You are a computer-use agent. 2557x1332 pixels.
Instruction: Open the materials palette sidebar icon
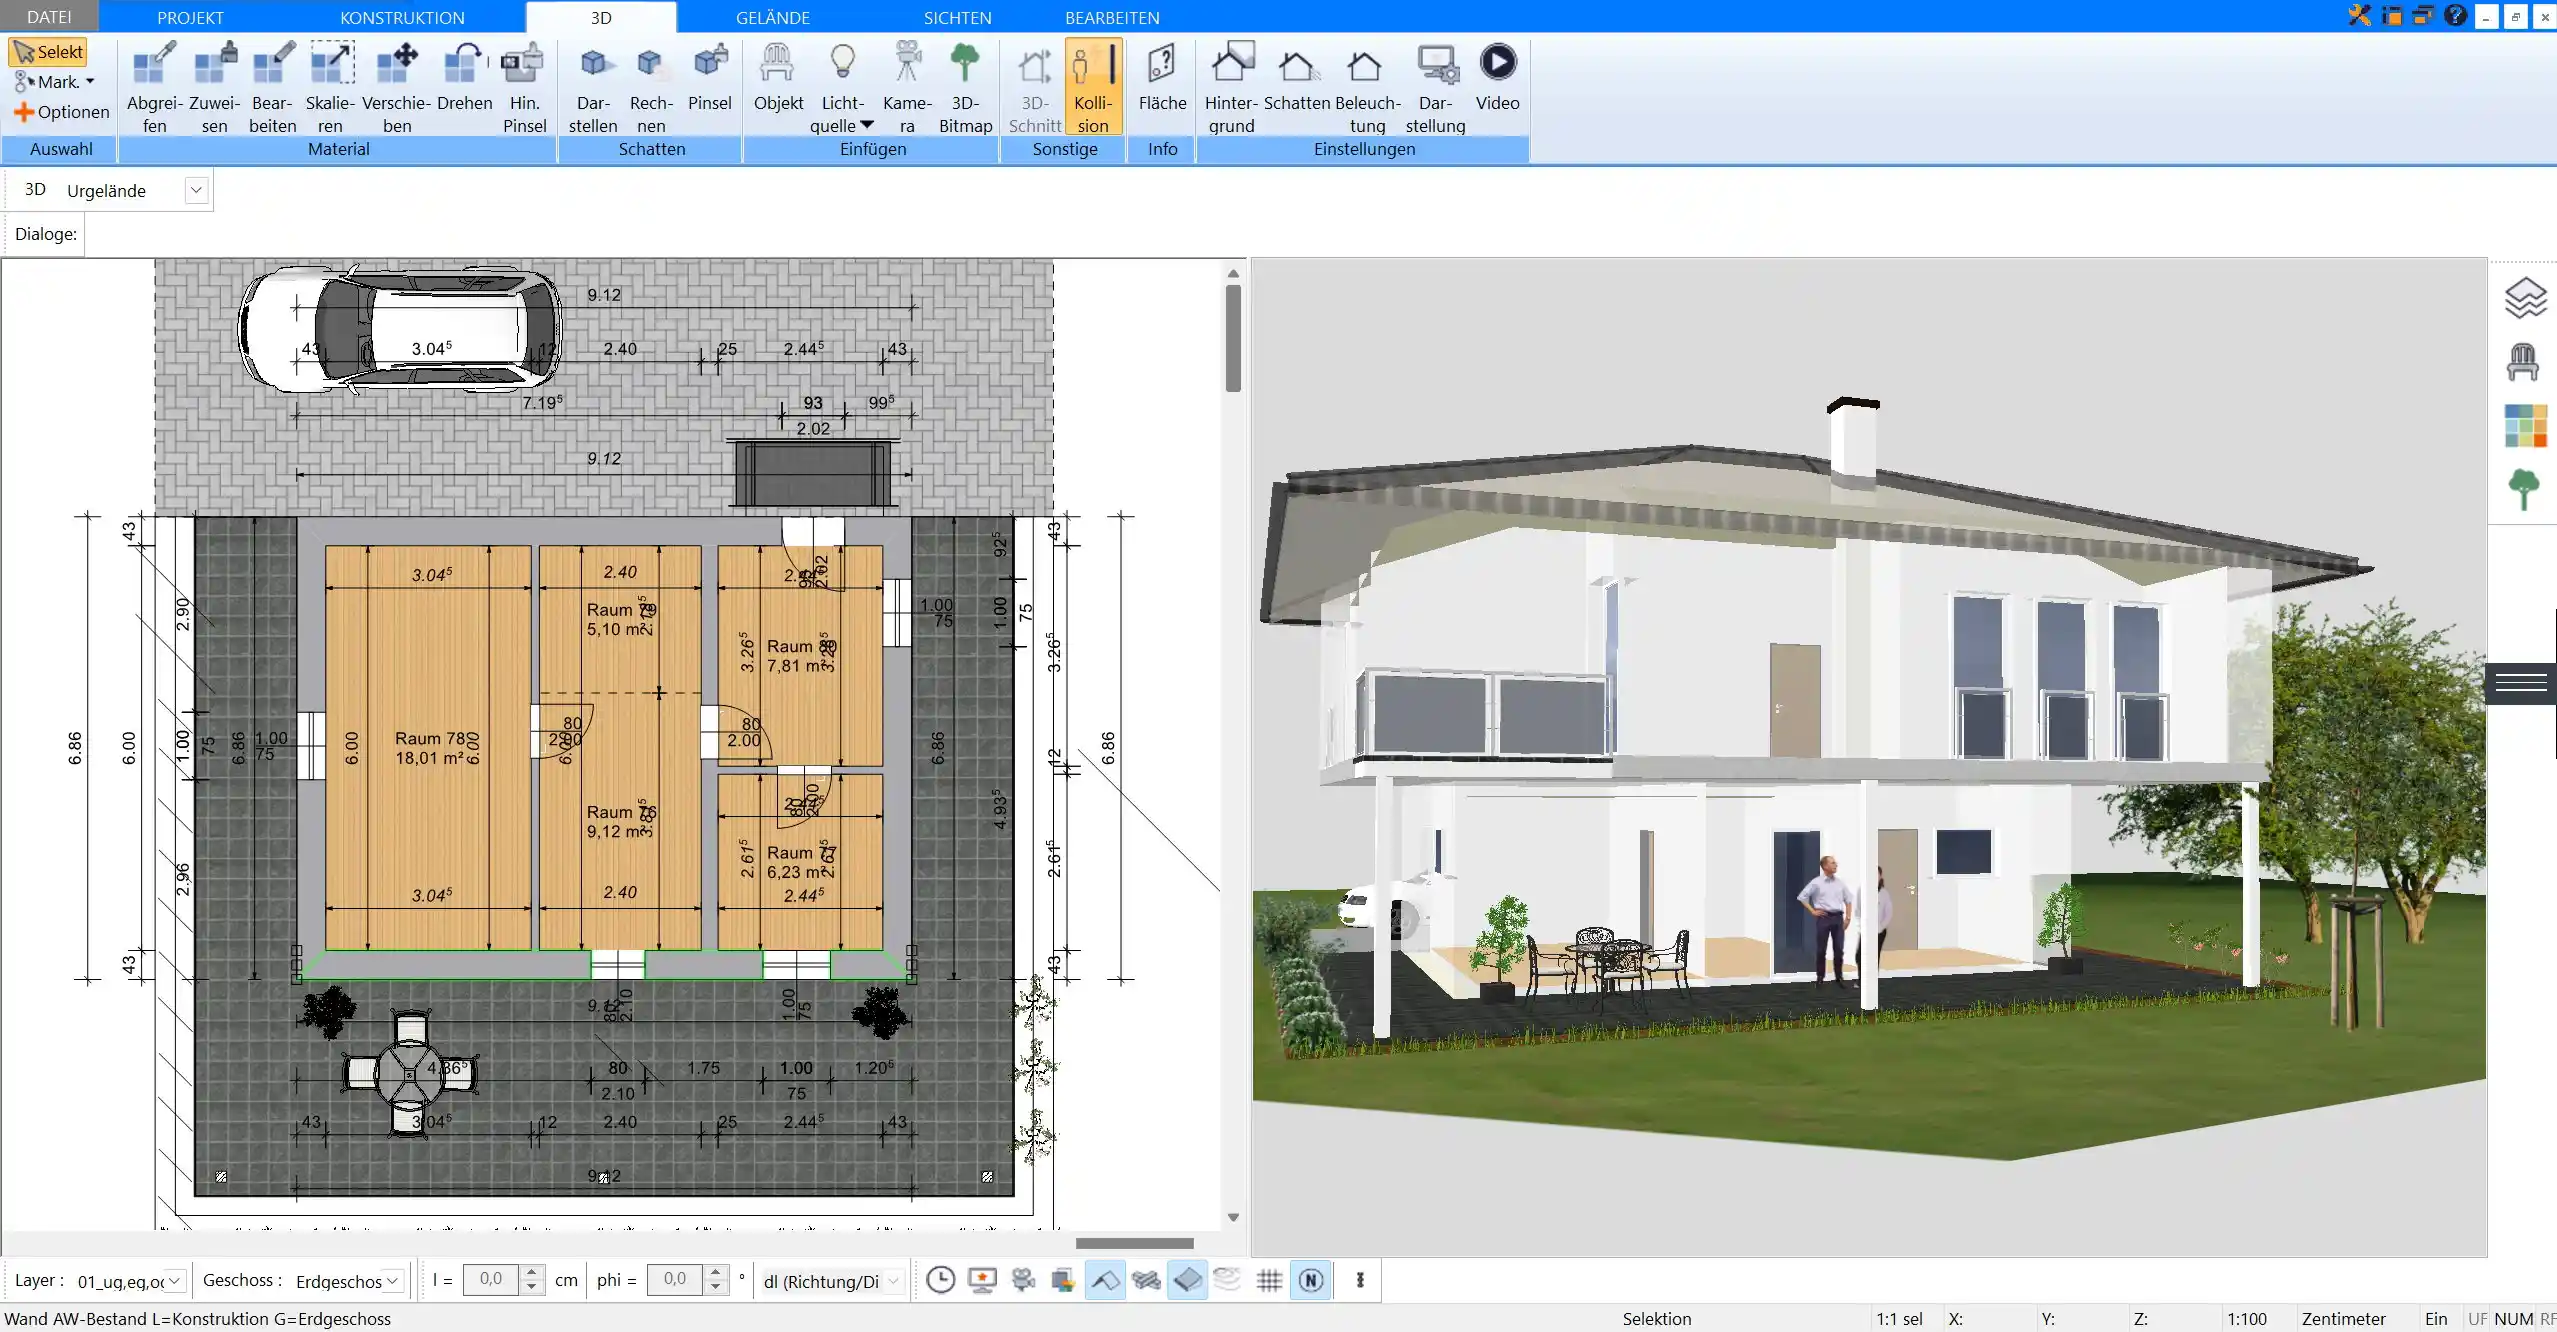pyautogui.click(x=2525, y=426)
